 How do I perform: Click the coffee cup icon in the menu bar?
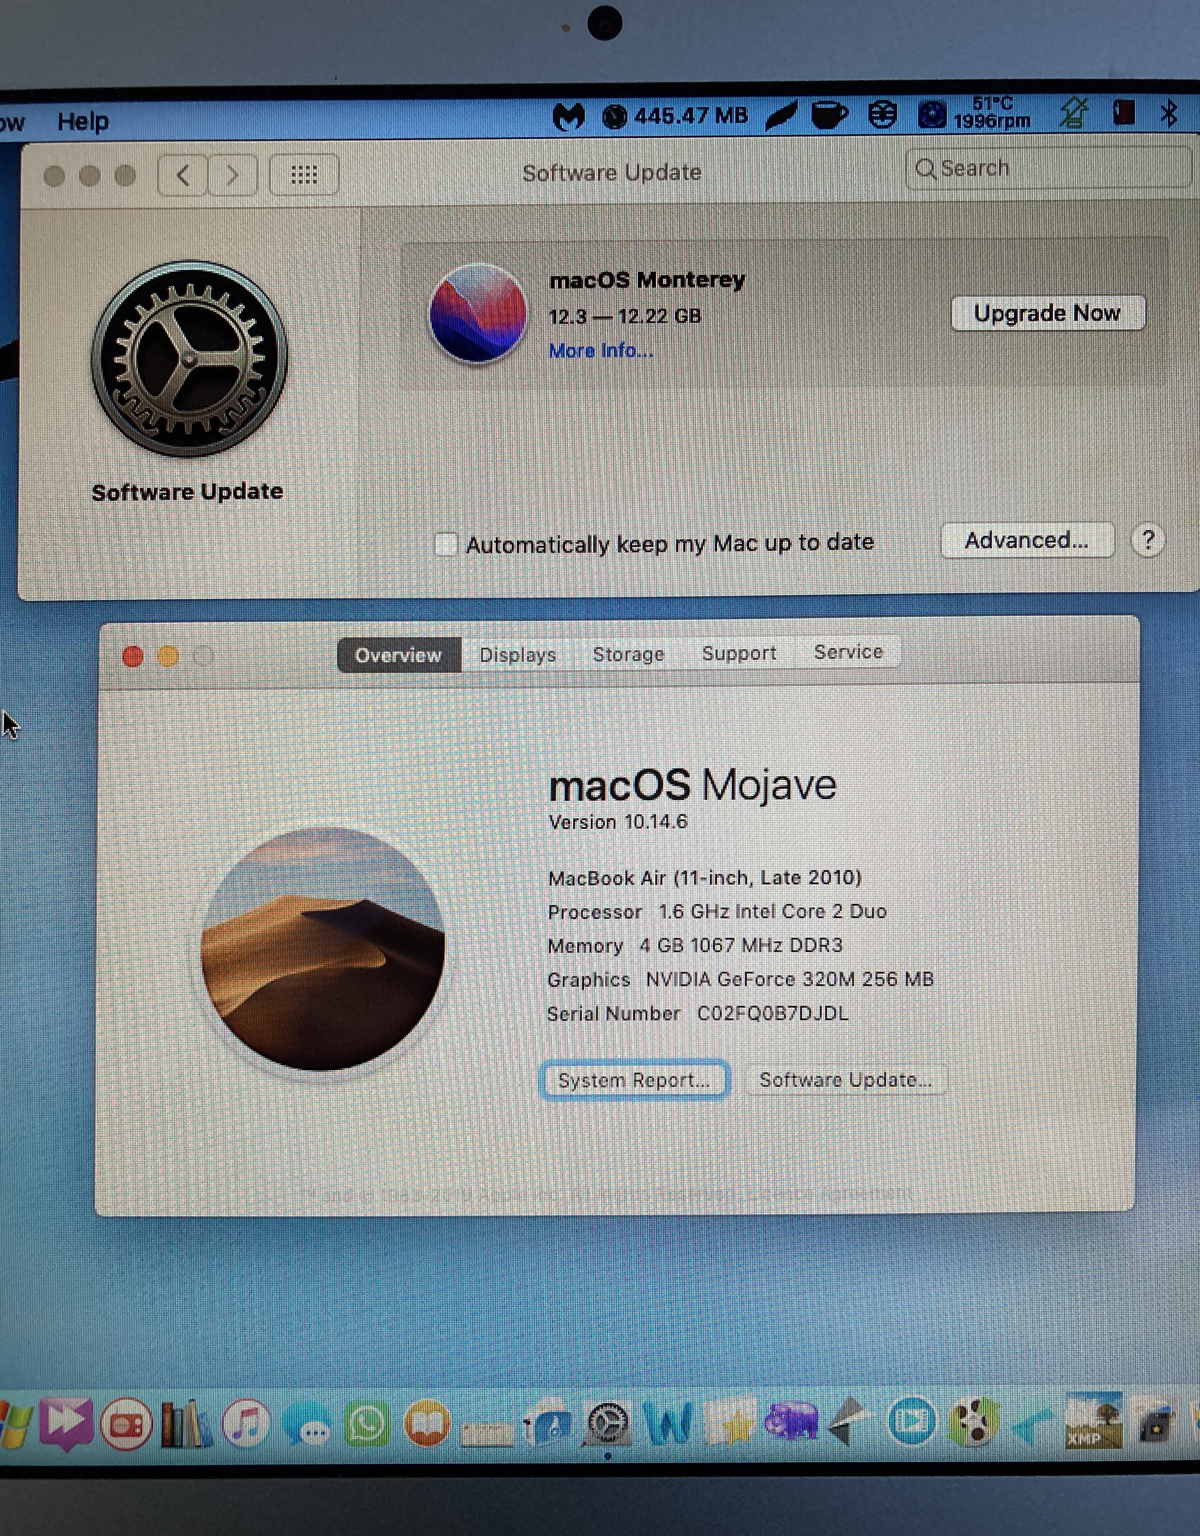829,115
